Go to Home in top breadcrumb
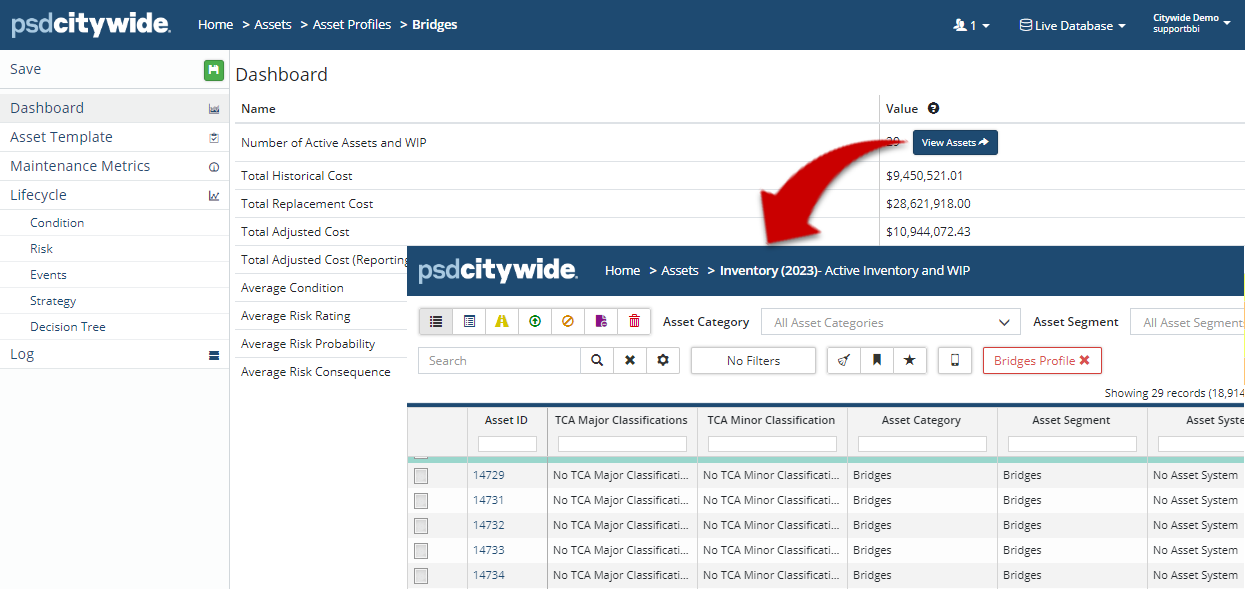The width and height of the screenshot is (1245, 589). point(215,25)
